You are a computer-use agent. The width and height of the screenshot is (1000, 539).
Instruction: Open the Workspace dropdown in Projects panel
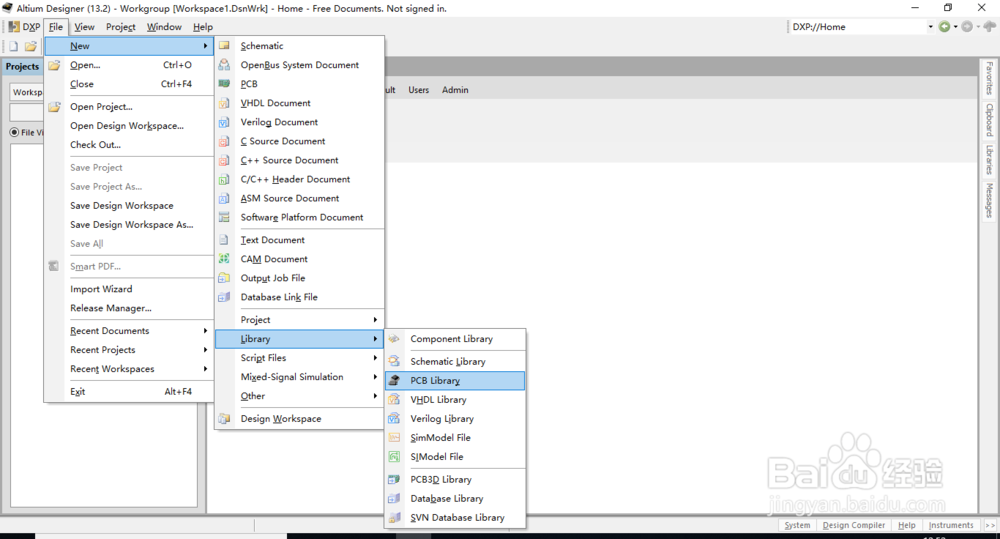27,92
